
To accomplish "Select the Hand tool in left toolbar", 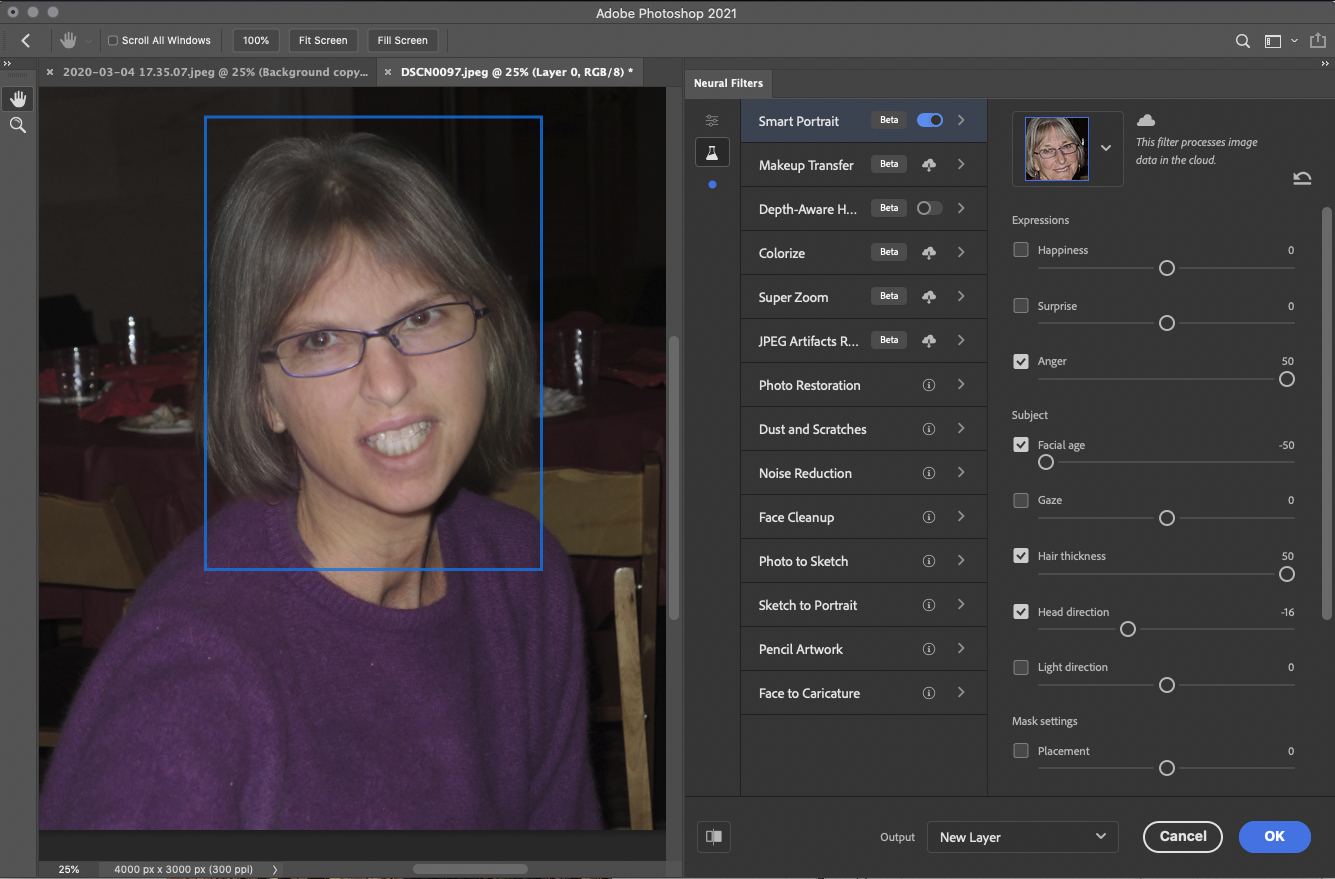I will coord(17,98).
